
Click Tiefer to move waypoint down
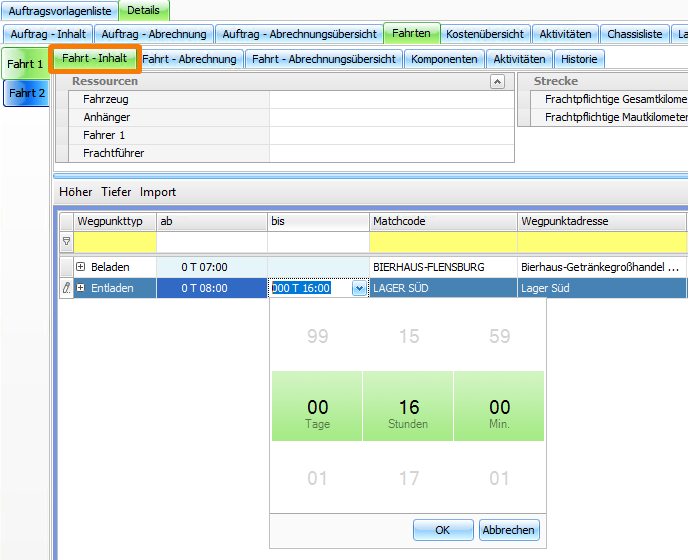pyautogui.click(x=116, y=192)
